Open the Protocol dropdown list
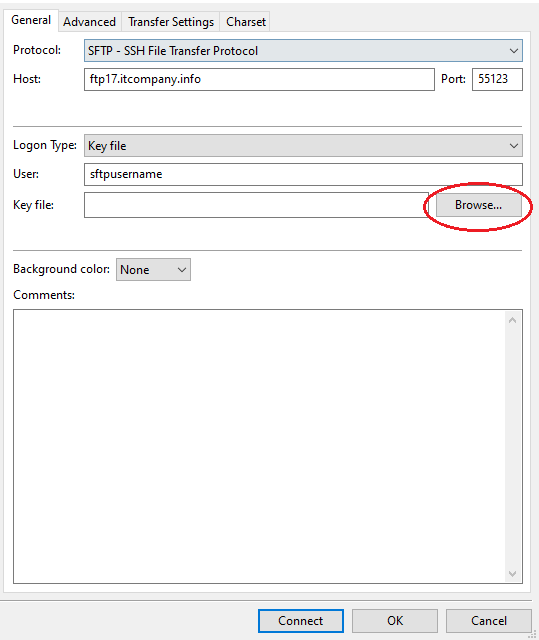This screenshot has width=539, height=640. click(303, 51)
